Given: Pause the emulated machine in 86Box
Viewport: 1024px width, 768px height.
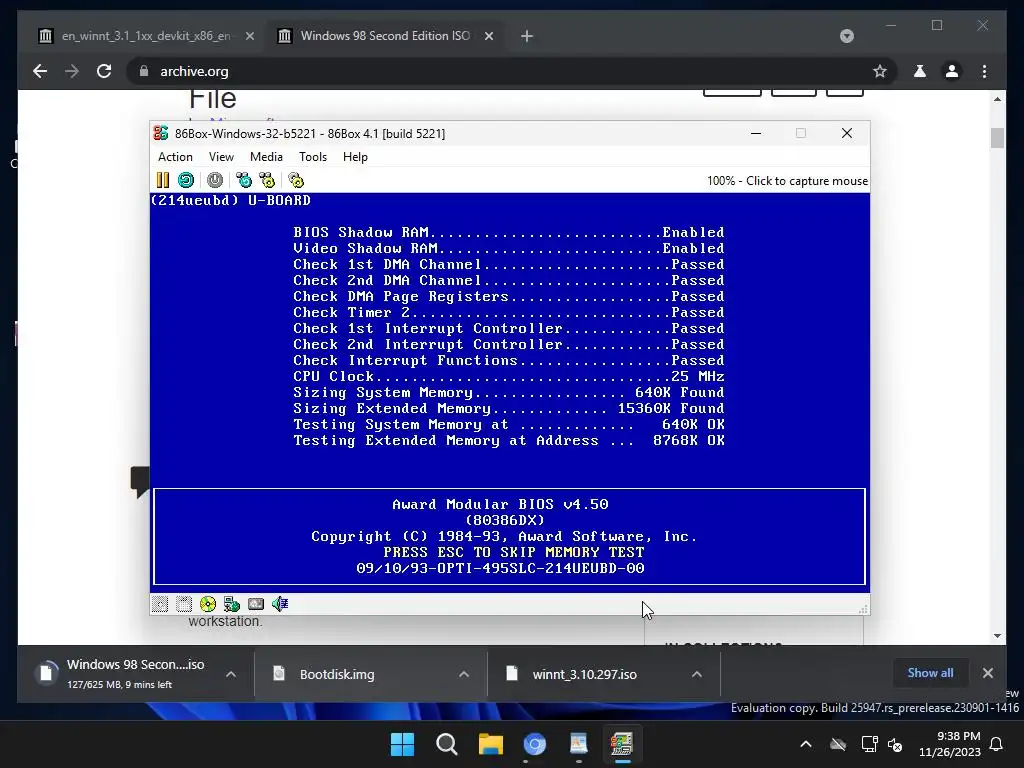Looking at the screenshot, I should [x=163, y=180].
